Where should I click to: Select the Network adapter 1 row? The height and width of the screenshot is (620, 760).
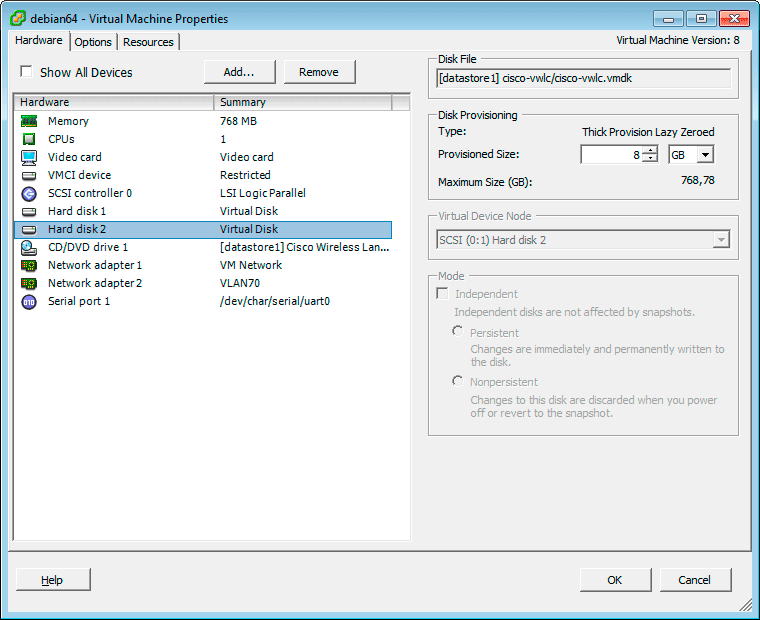[203, 265]
